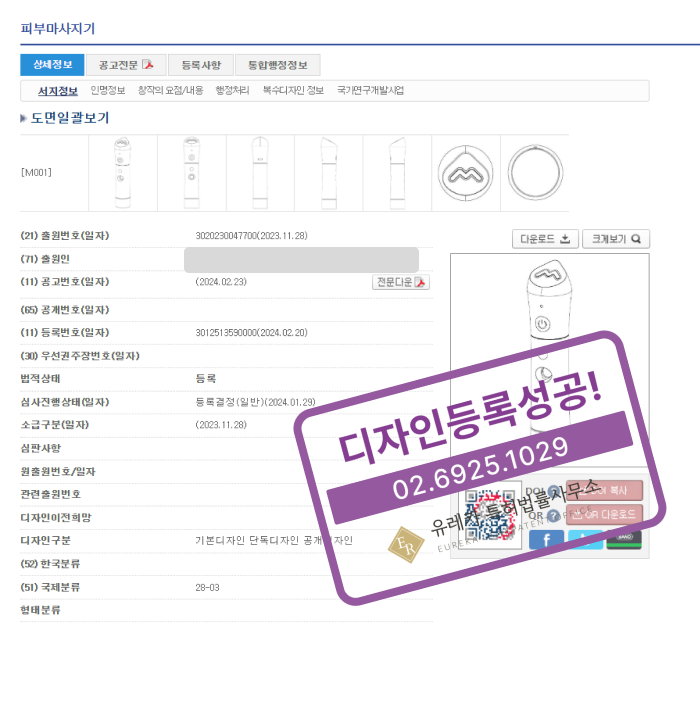Select the circular bottom-view drawing thumbnail
The width and height of the screenshot is (700, 723).
(x=536, y=167)
